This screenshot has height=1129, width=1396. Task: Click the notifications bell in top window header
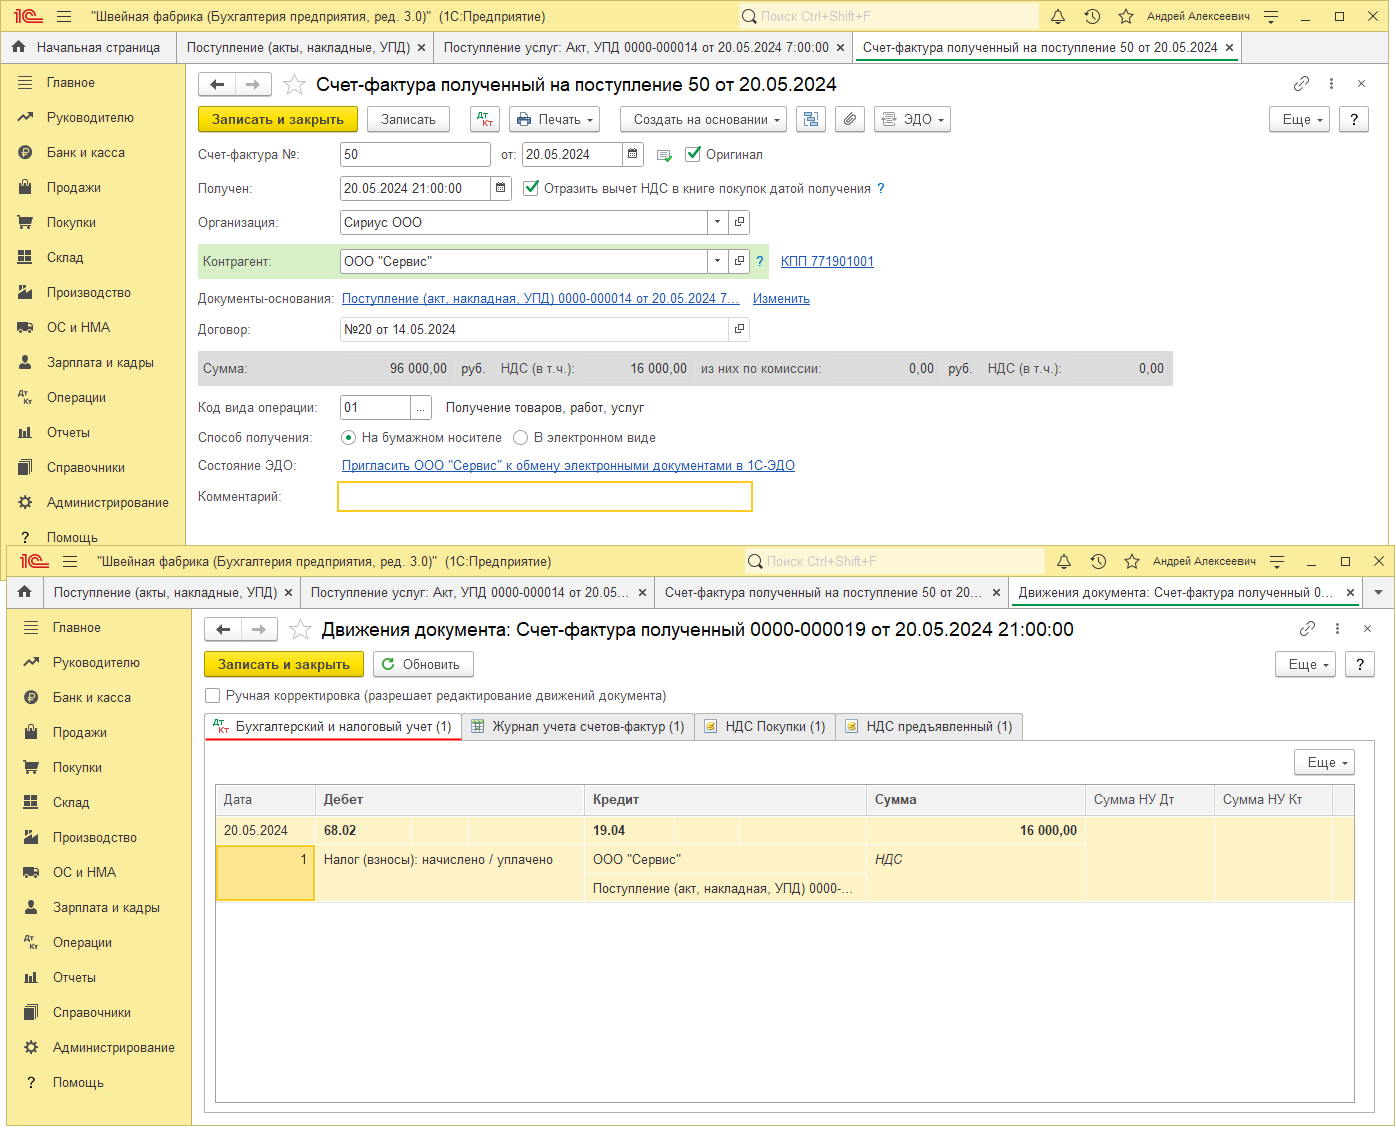click(1058, 16)
